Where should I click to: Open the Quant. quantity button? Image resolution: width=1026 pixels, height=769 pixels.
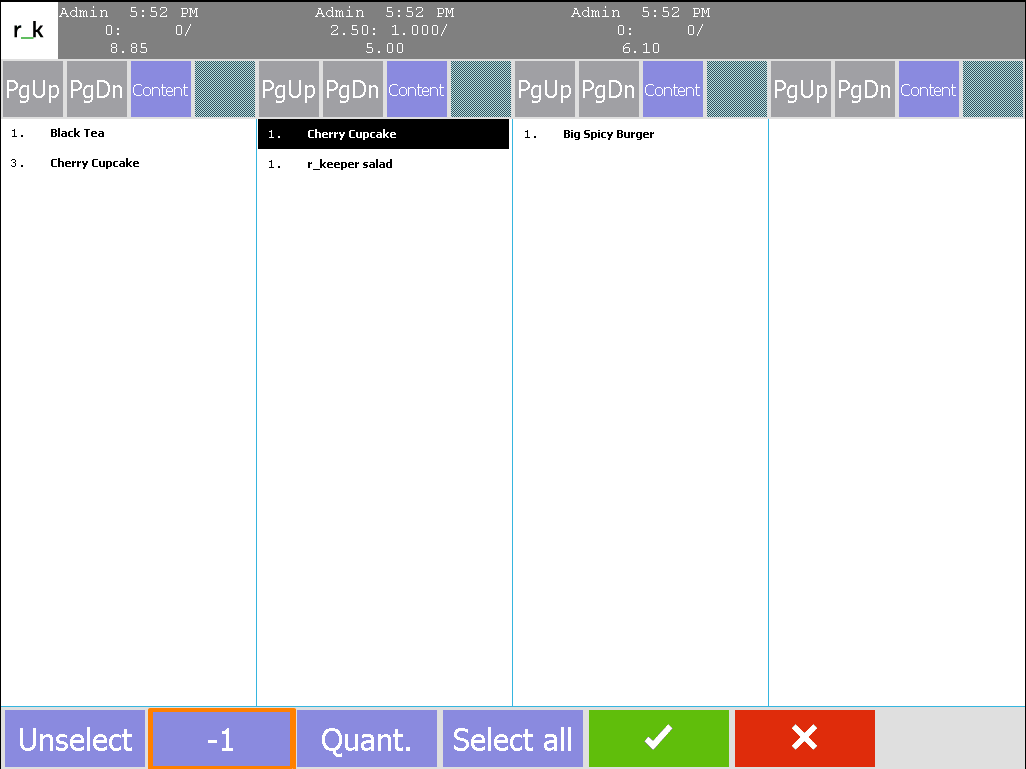[x=366, y=738]
